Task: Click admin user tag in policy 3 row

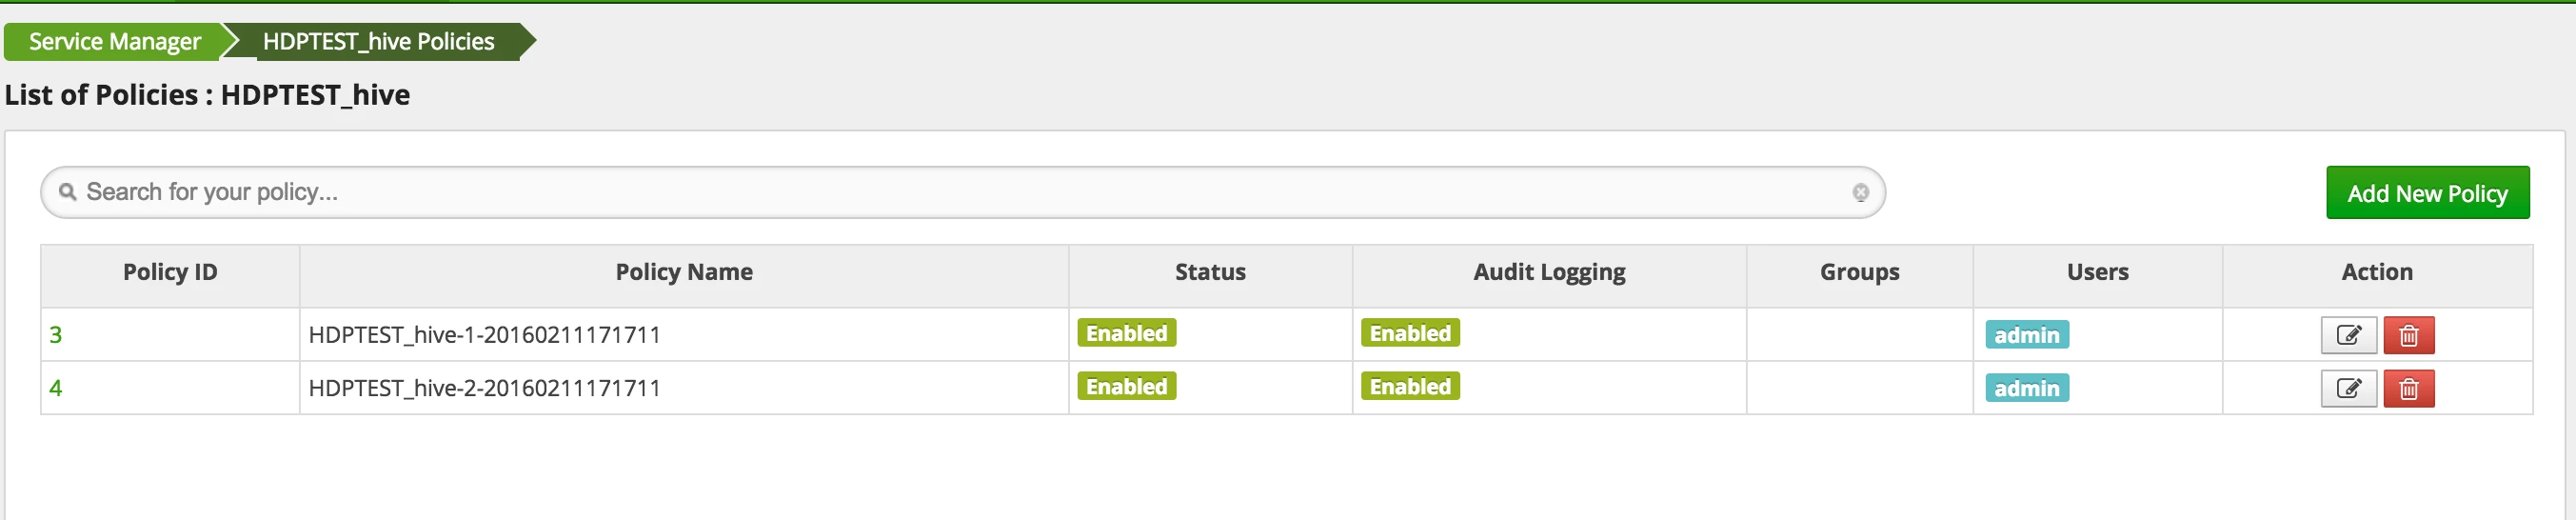Action: pos(2027,335)
